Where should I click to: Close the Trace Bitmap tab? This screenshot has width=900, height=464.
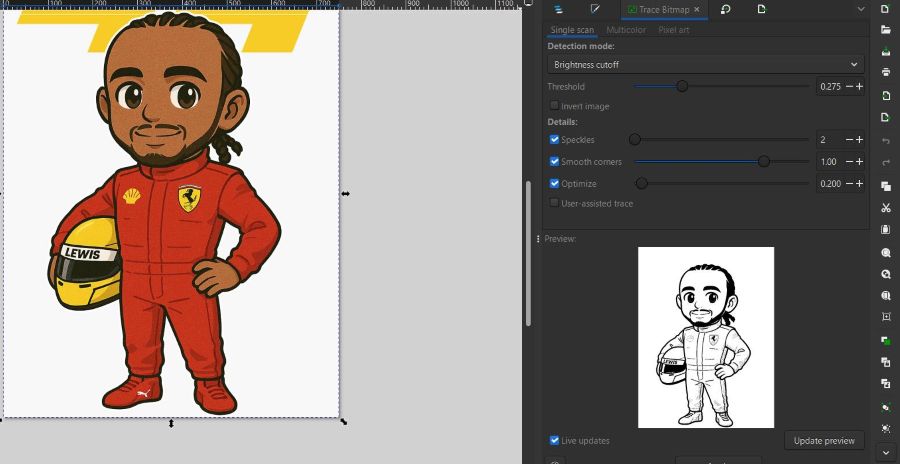pyautogui.click(x=697, y=10)
